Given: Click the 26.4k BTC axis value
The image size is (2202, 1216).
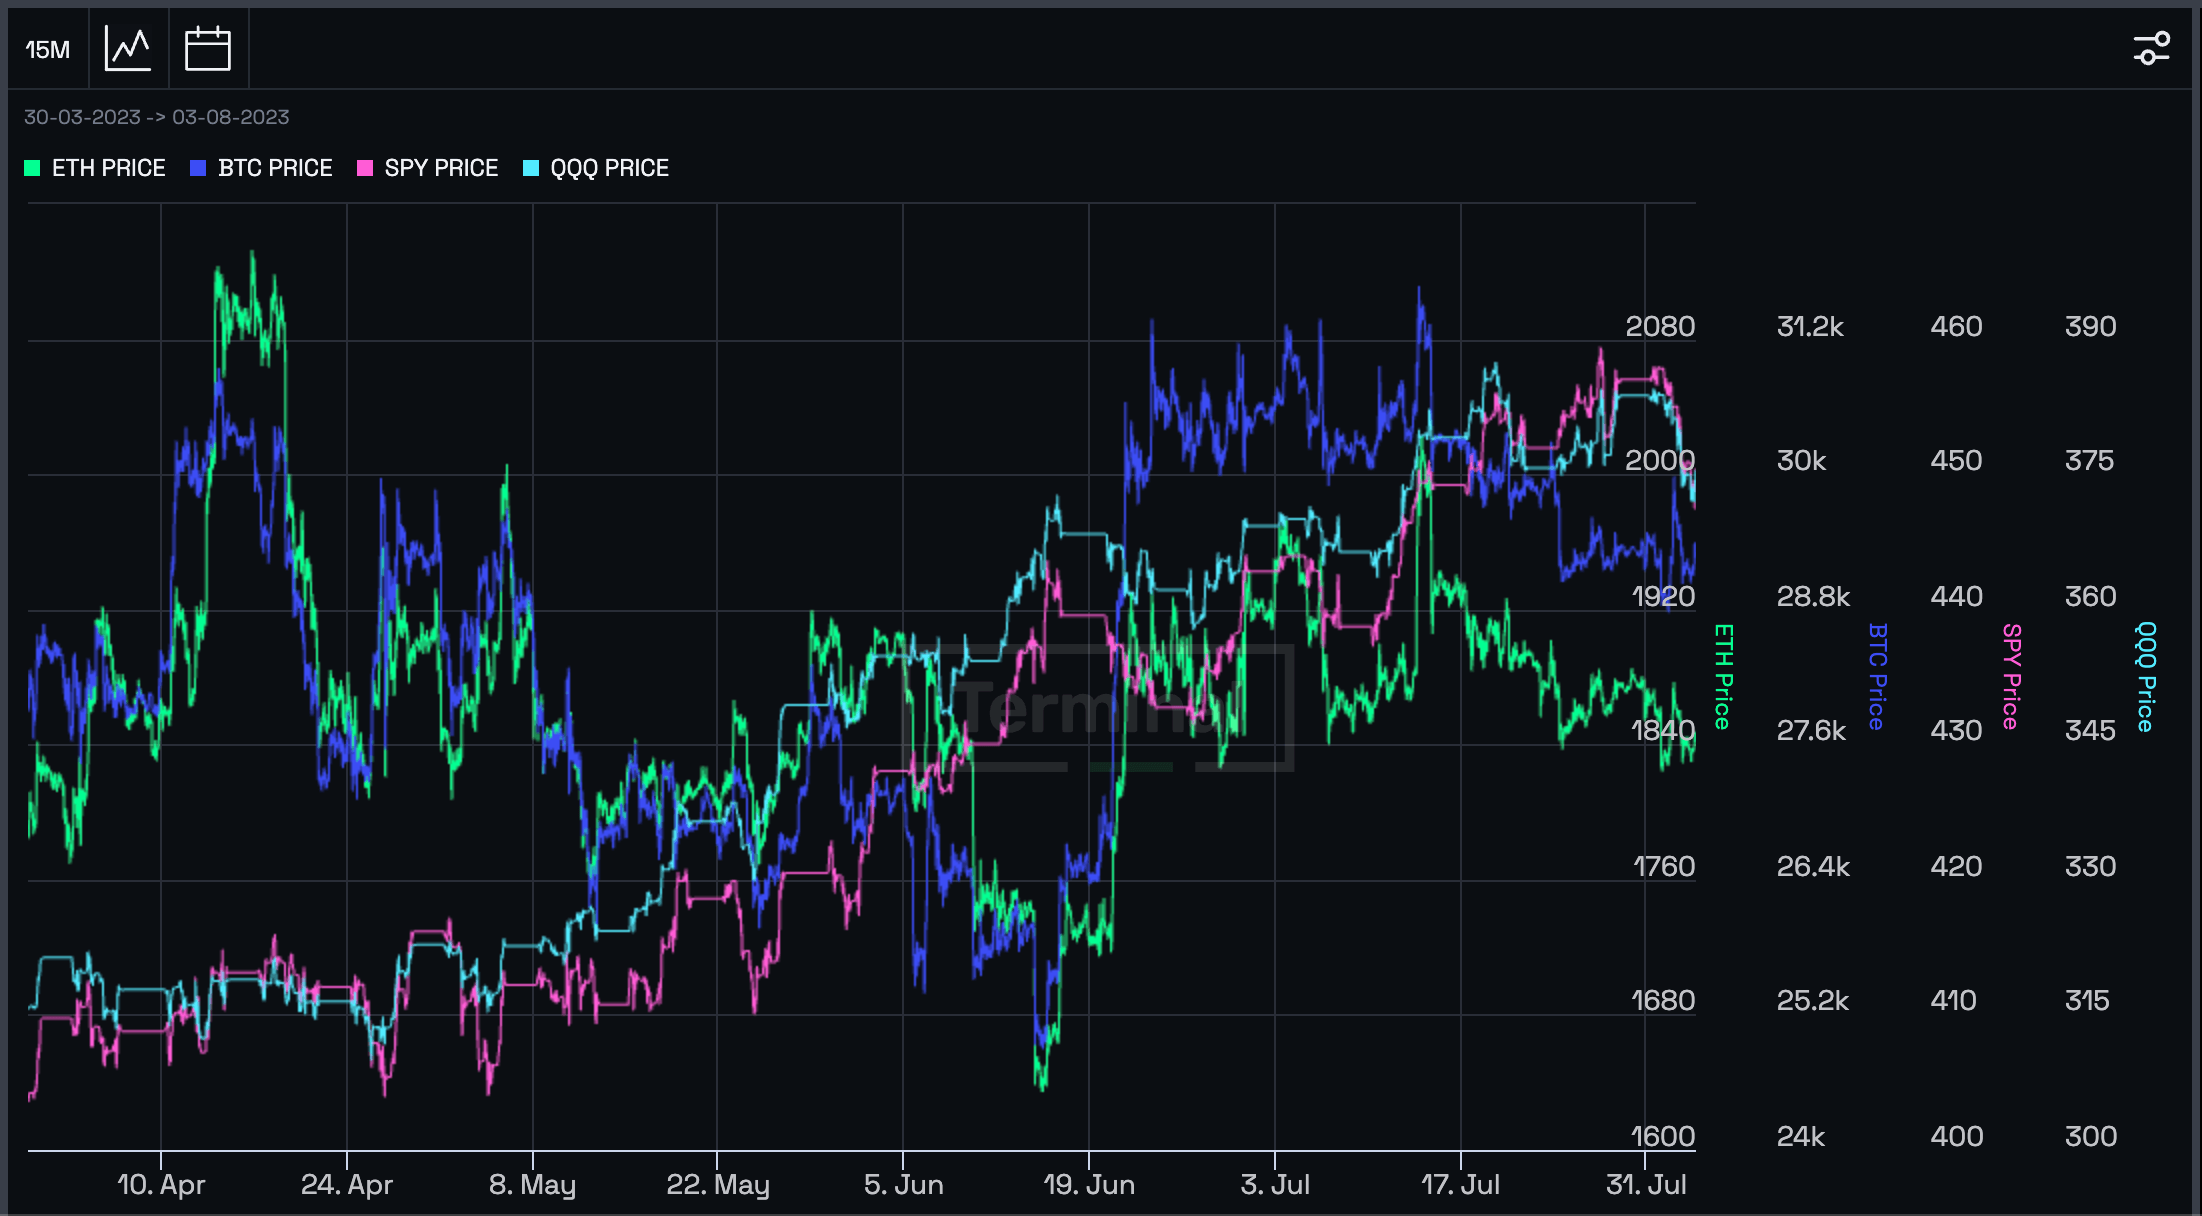Looking at the screenshot, I should coord(1813,866).
